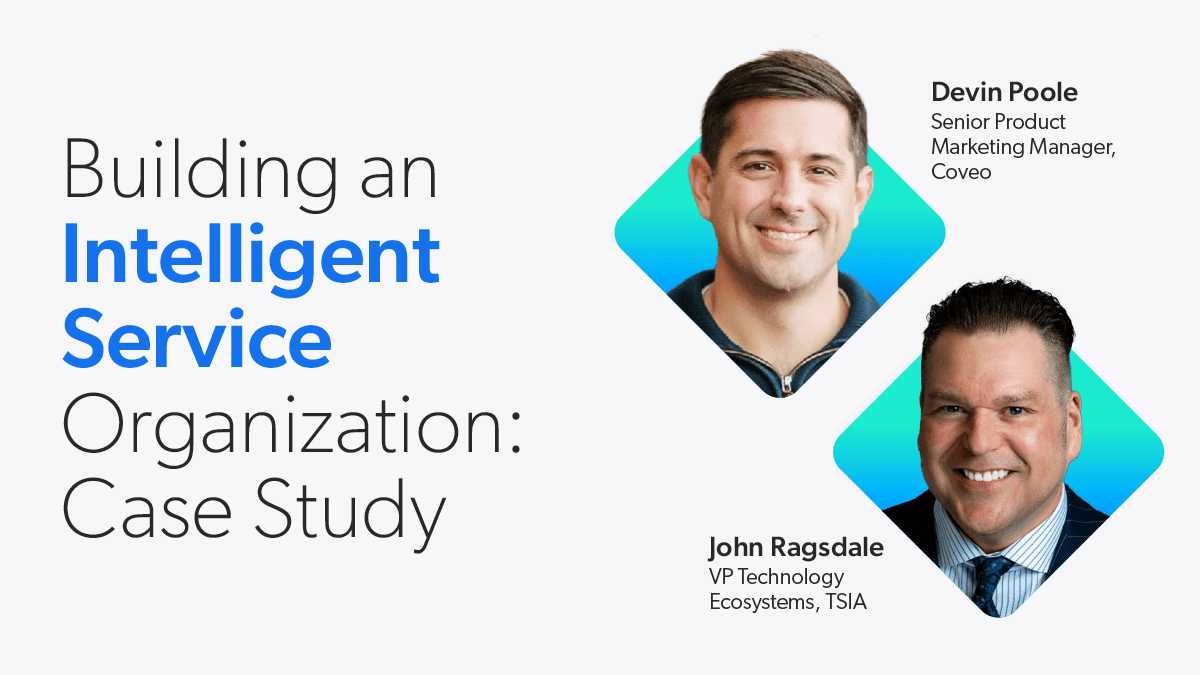Click the "Building an" title line
Image resolution: width=1200 pixels, height=675 pixels.
pyautogui.click(x=251, y=170)
